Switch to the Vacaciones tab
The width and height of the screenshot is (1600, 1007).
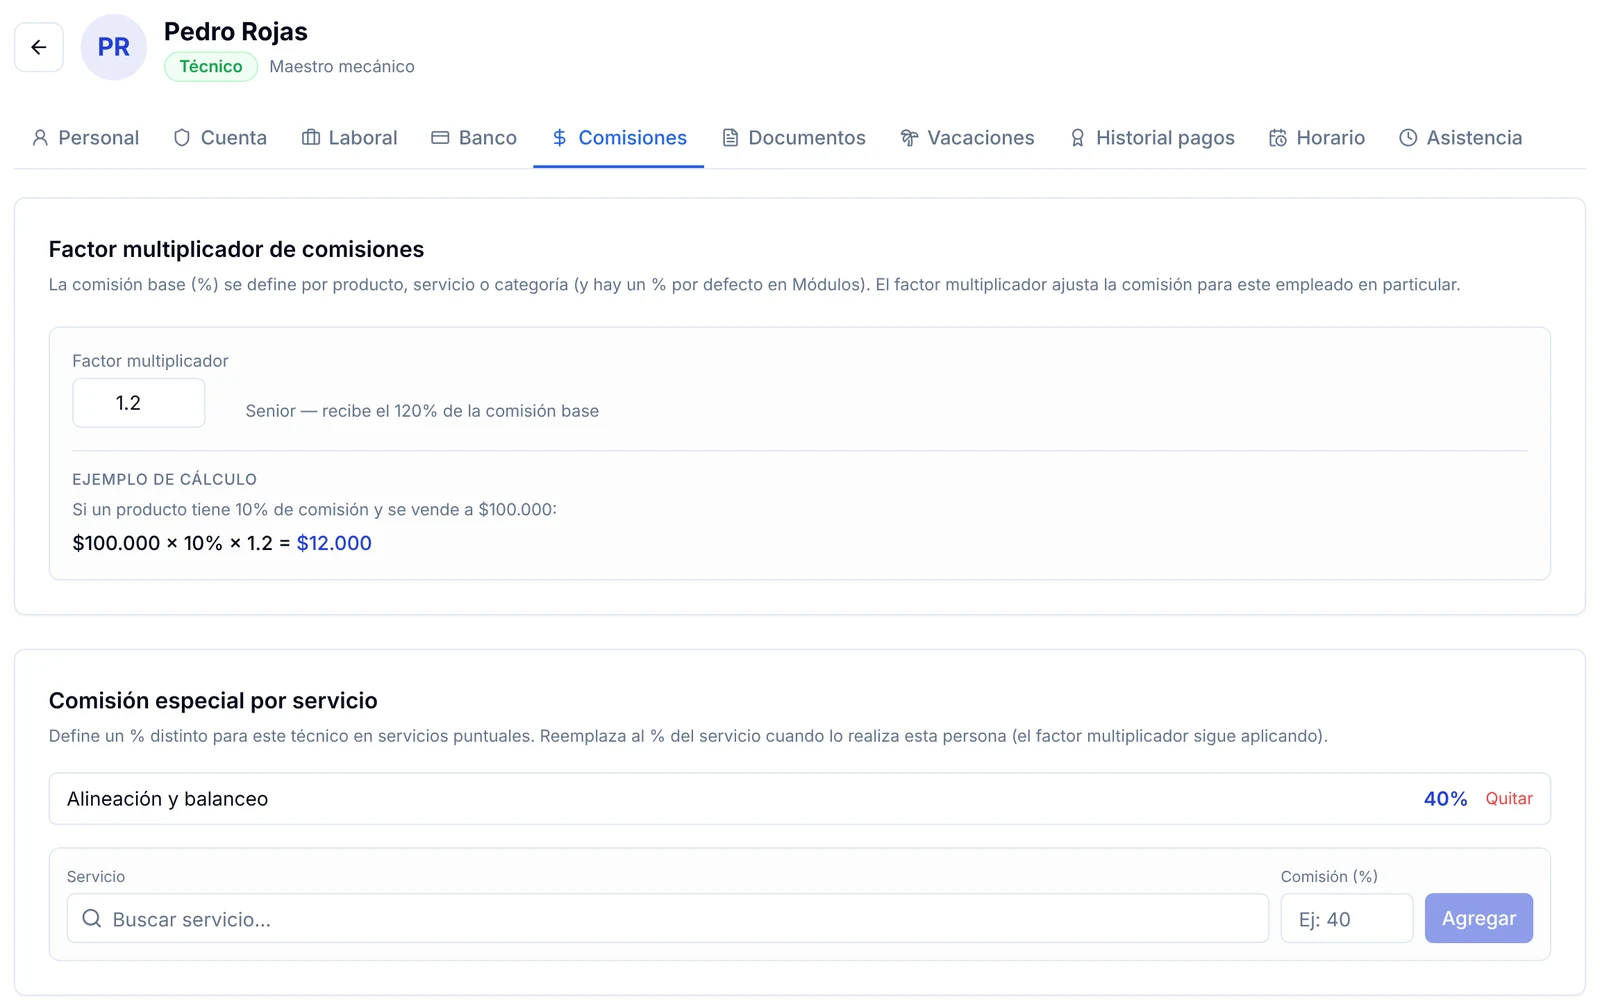967,138
